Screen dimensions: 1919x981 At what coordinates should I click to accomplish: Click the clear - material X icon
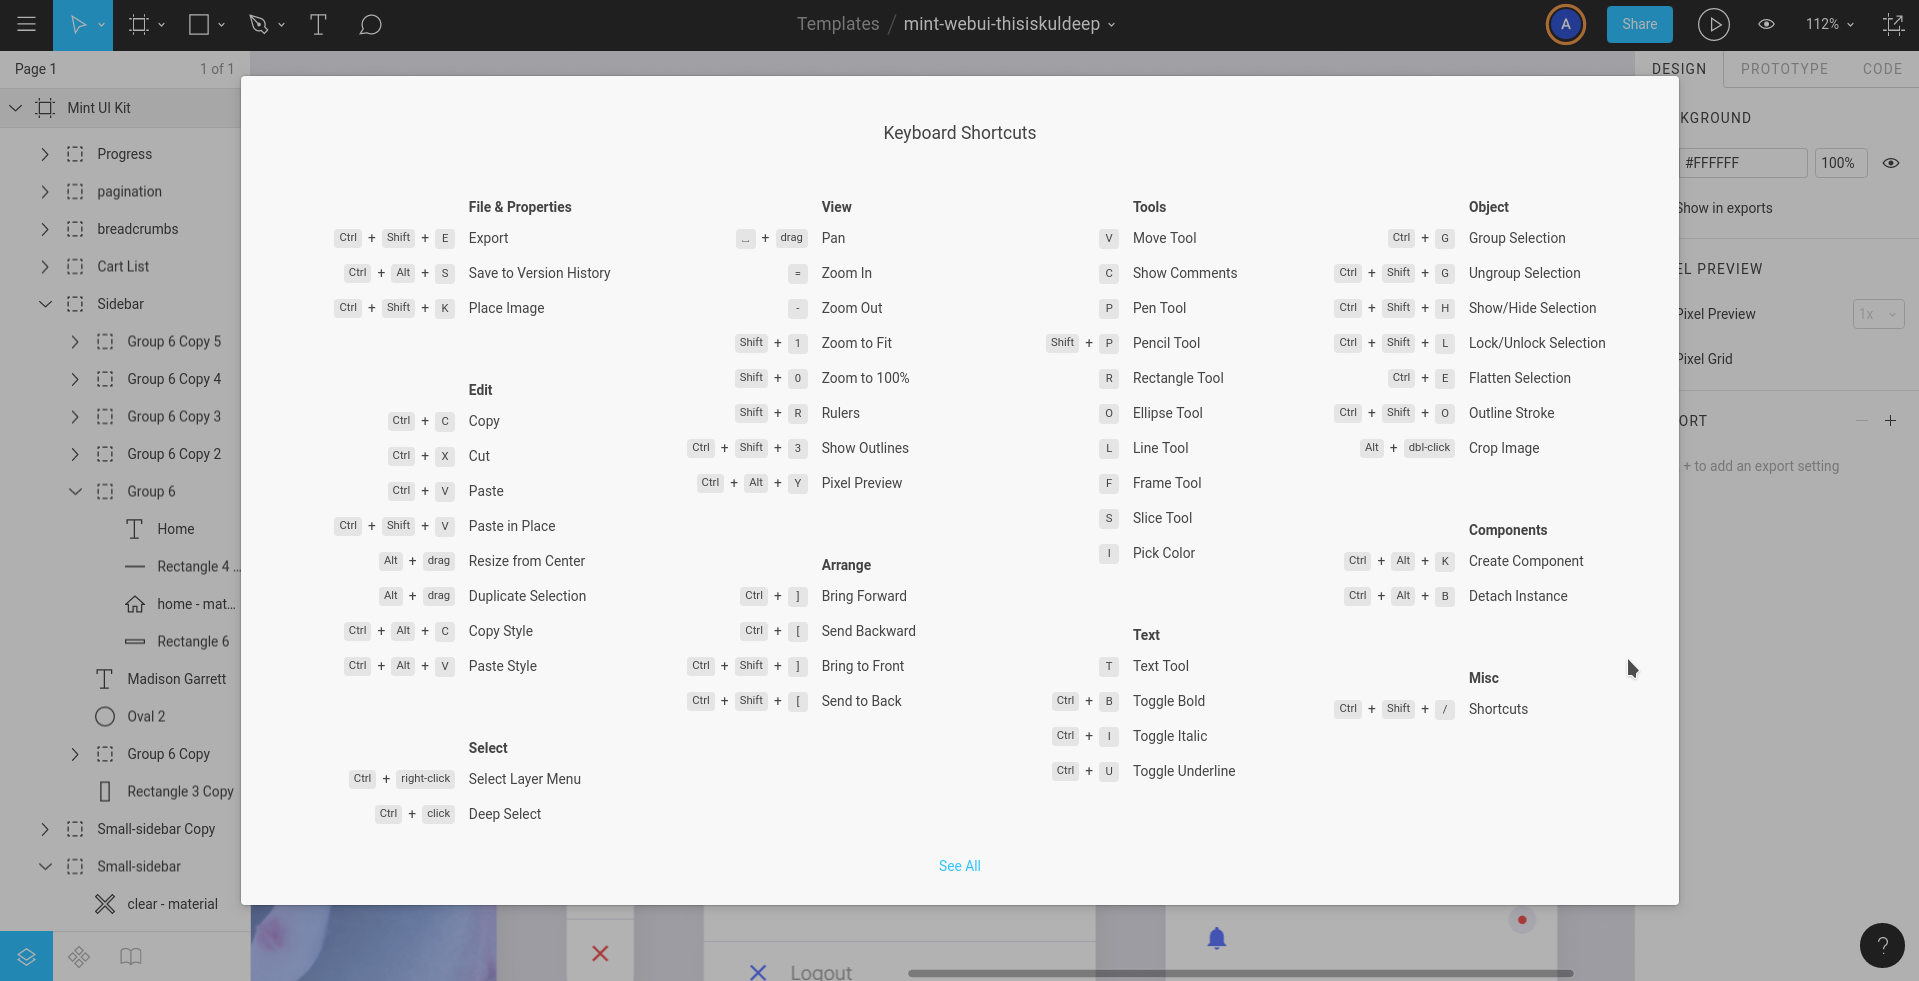point(105,904)
